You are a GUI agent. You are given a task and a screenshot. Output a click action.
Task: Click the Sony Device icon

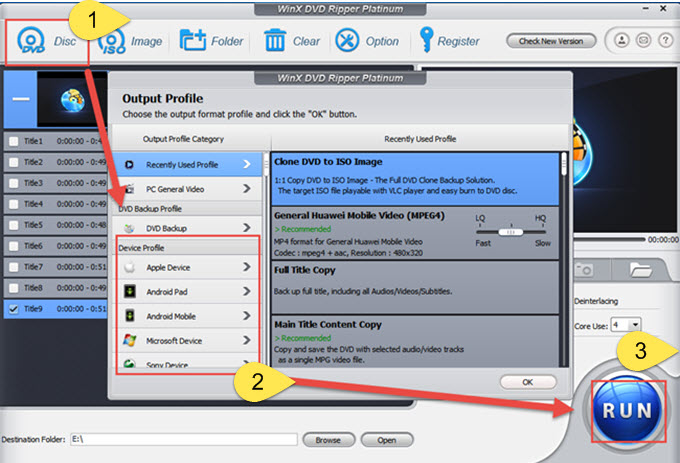[129, 363]
